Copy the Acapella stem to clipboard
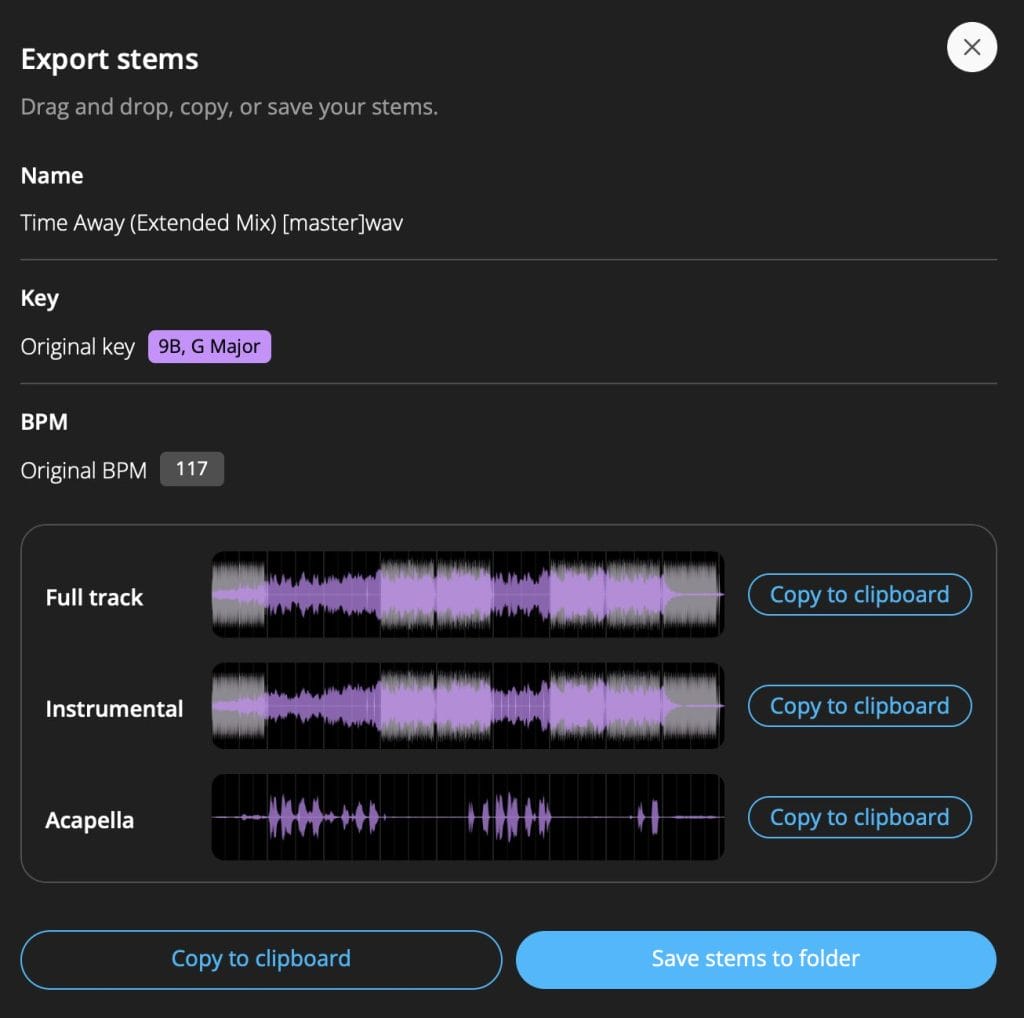The width and height of the screenshot is (1024, 1018). tap(859, 817)
